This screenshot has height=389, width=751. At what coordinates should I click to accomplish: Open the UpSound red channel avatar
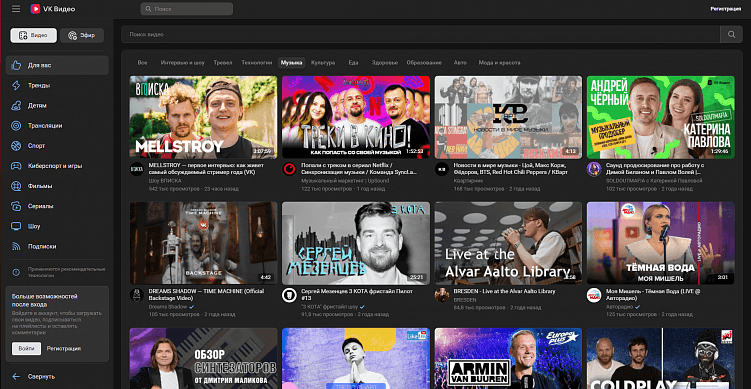[x=289, y=169]
